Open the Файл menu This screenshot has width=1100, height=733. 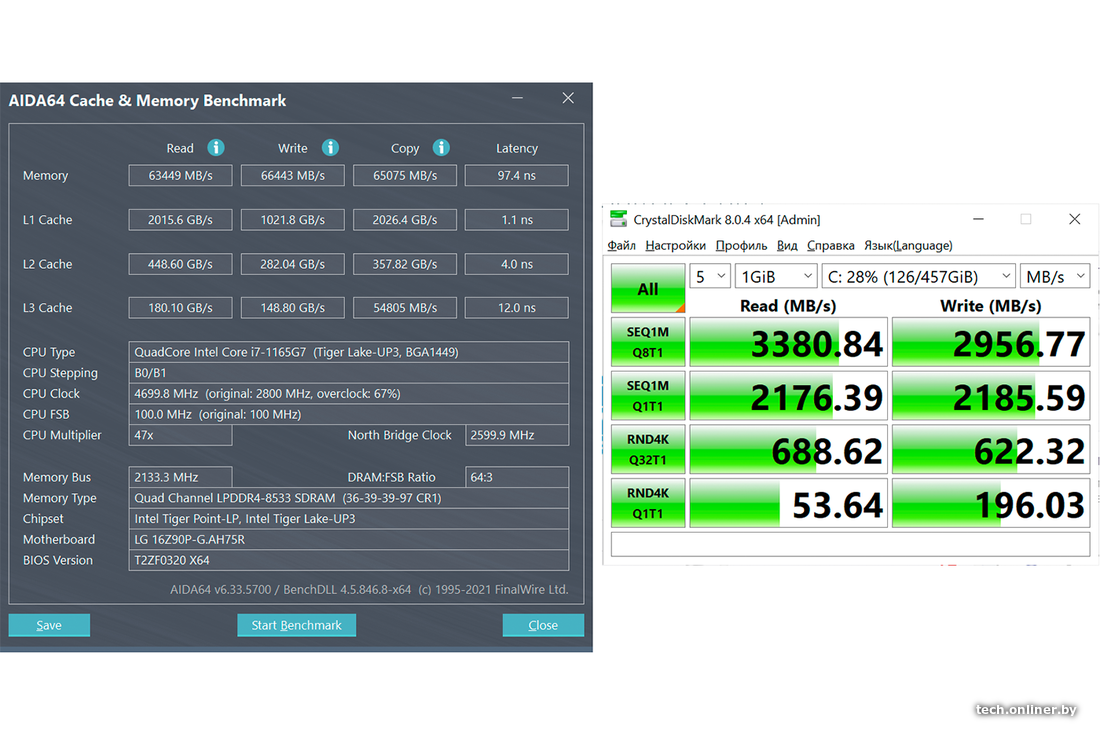pos(622,246)
